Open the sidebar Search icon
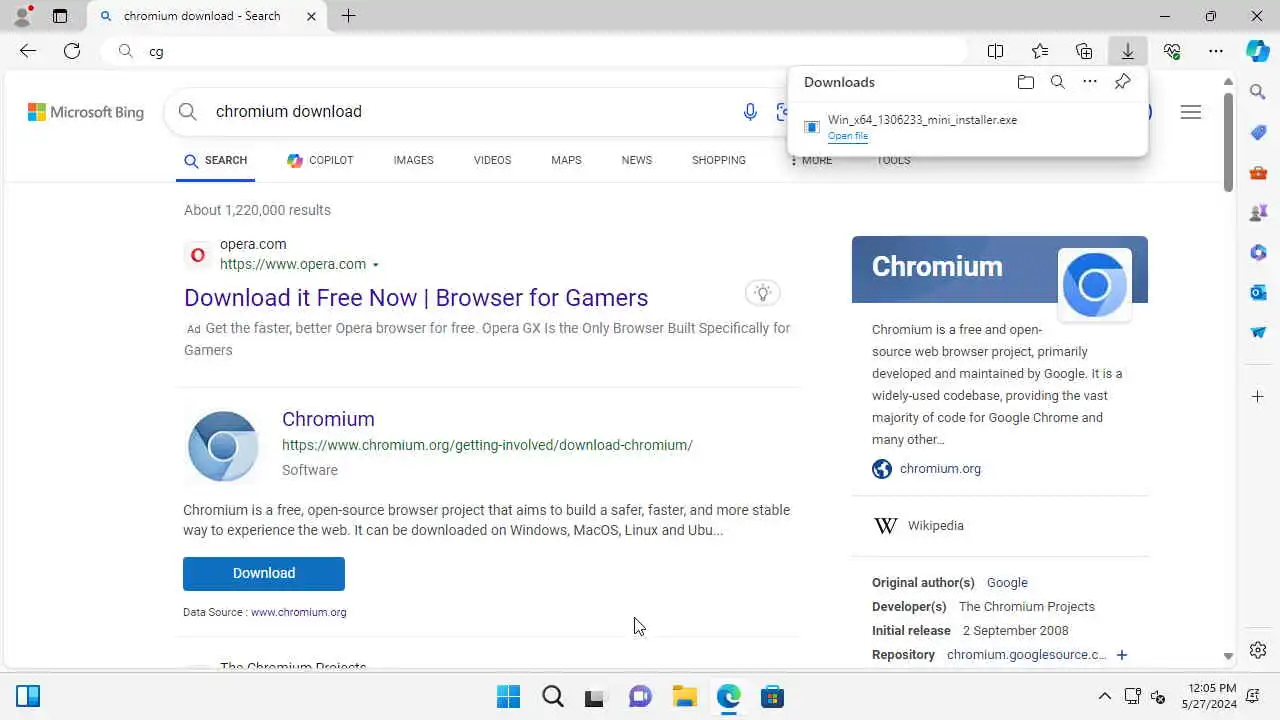The image size is (1280, 720). [1258, 92]
